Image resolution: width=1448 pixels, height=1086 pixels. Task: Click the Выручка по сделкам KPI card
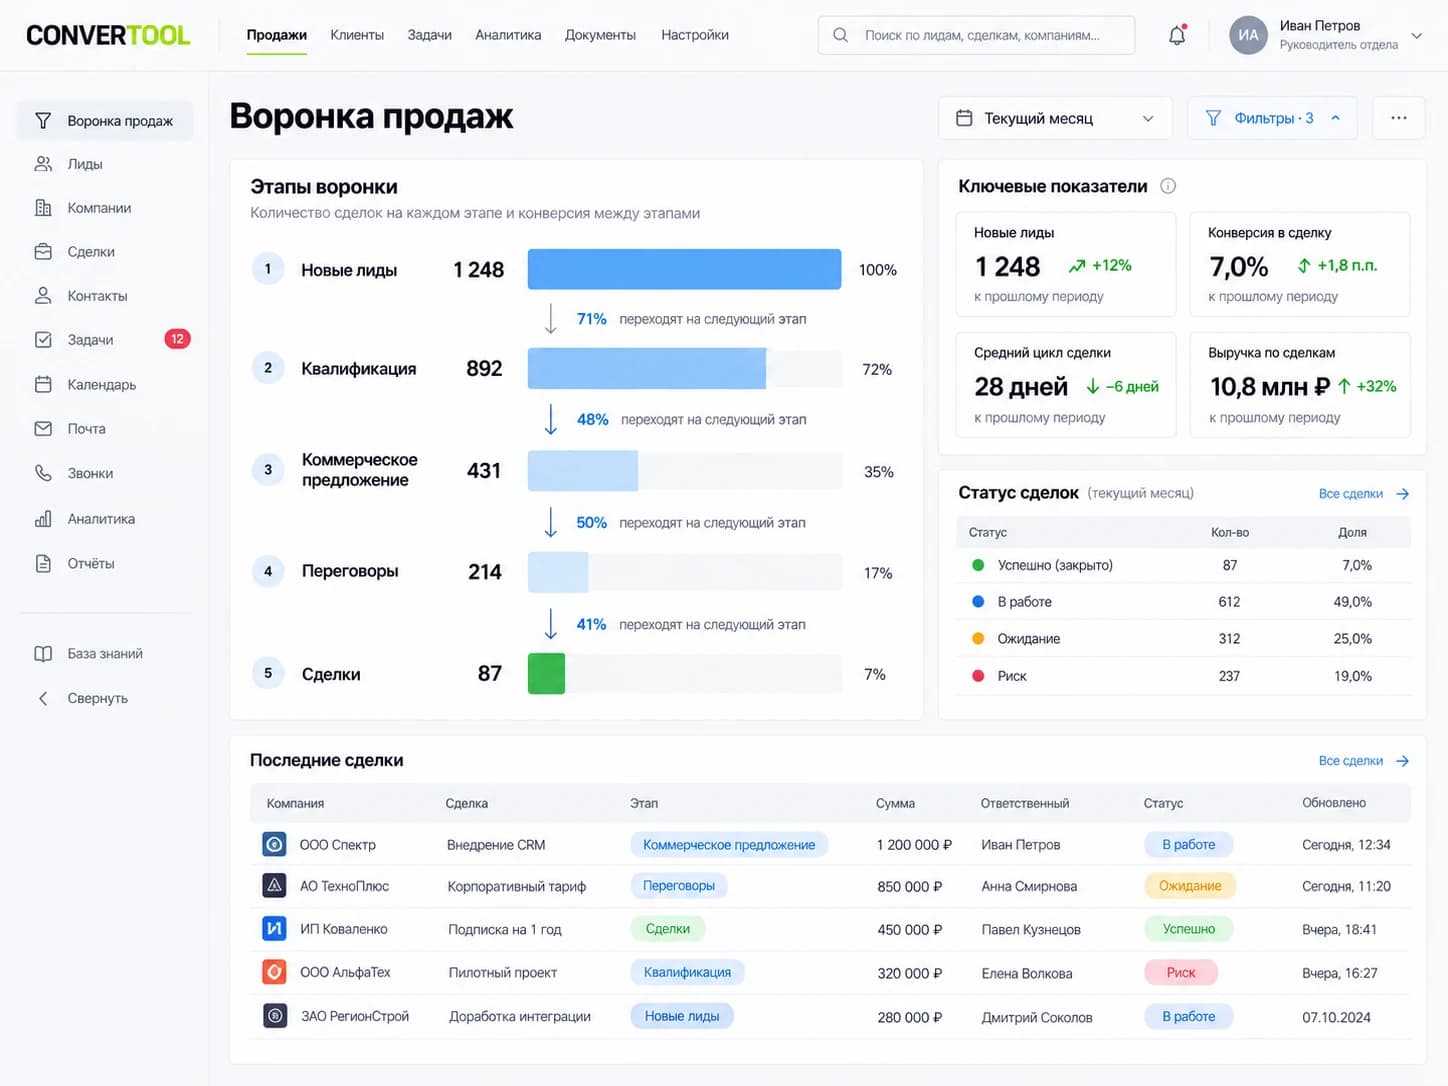[1300, 385]
